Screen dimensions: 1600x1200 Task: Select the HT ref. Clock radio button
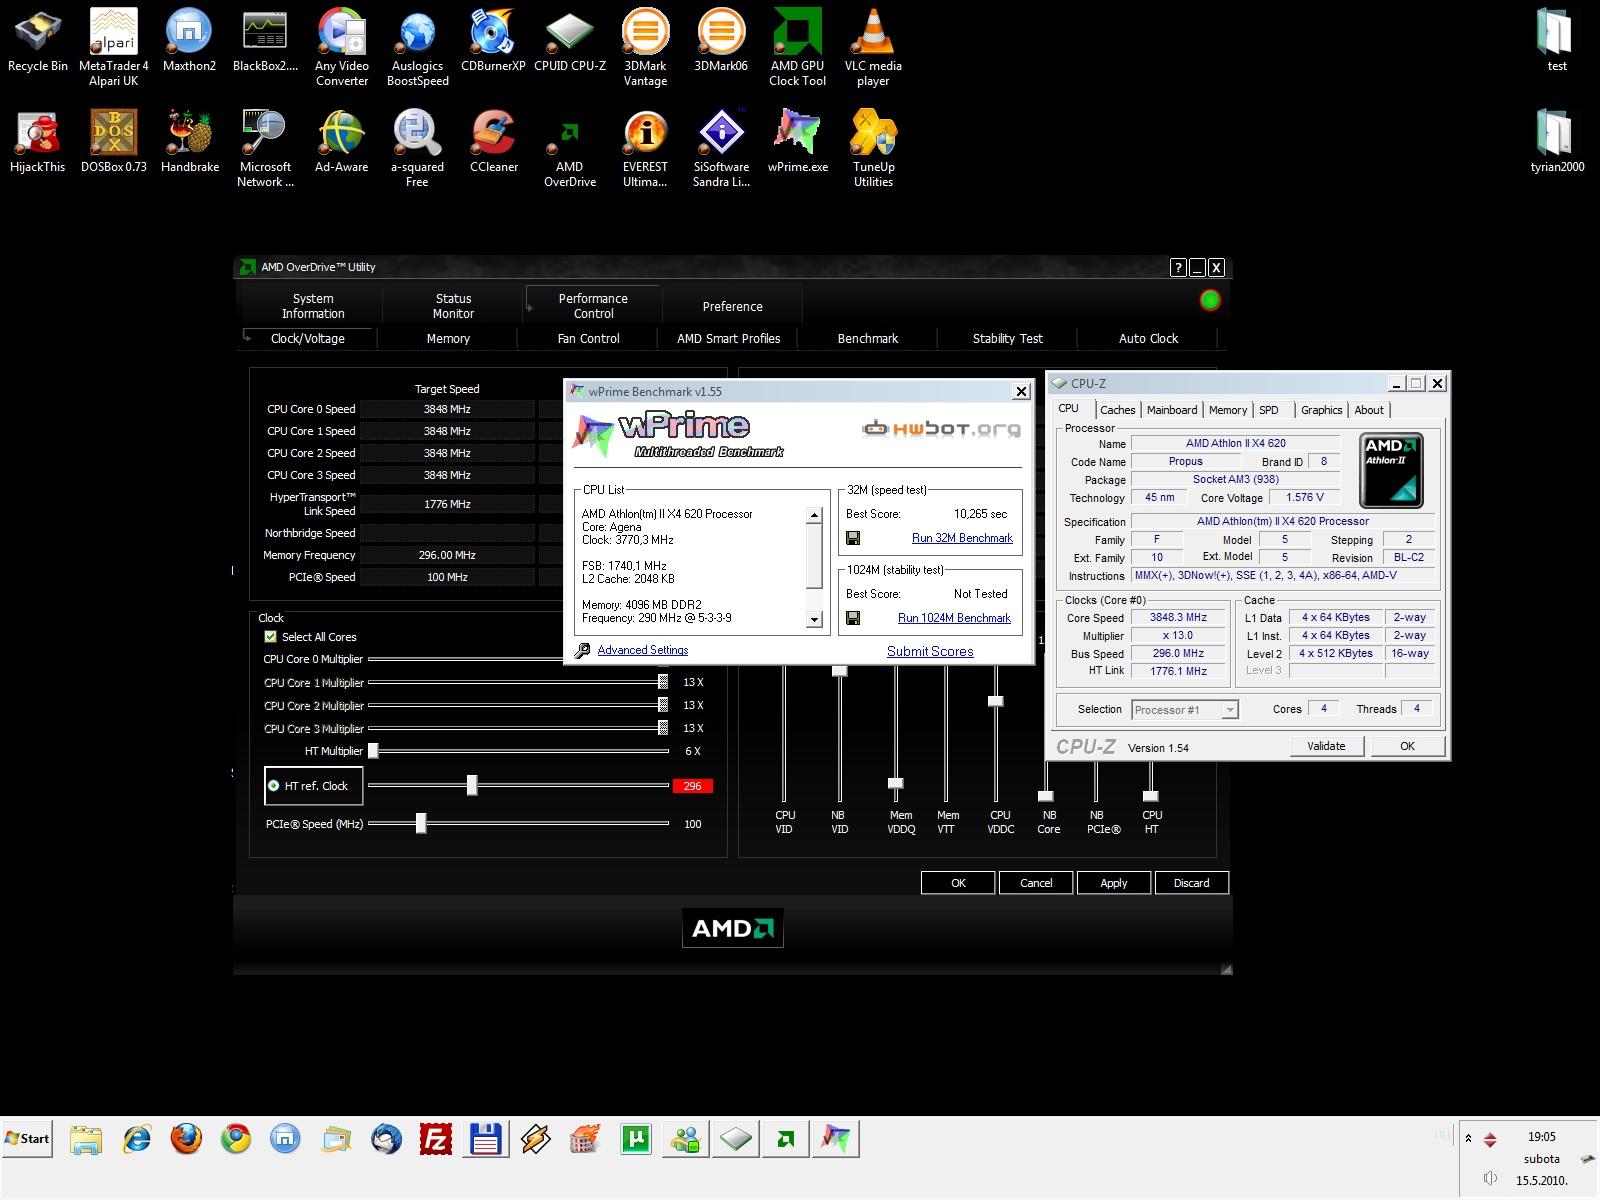[x=274, y=786]
